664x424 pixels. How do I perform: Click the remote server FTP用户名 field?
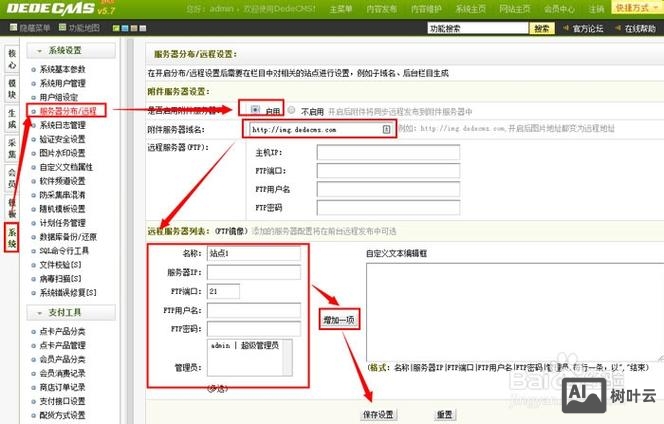pyautogui.click(x=388, y=189)
